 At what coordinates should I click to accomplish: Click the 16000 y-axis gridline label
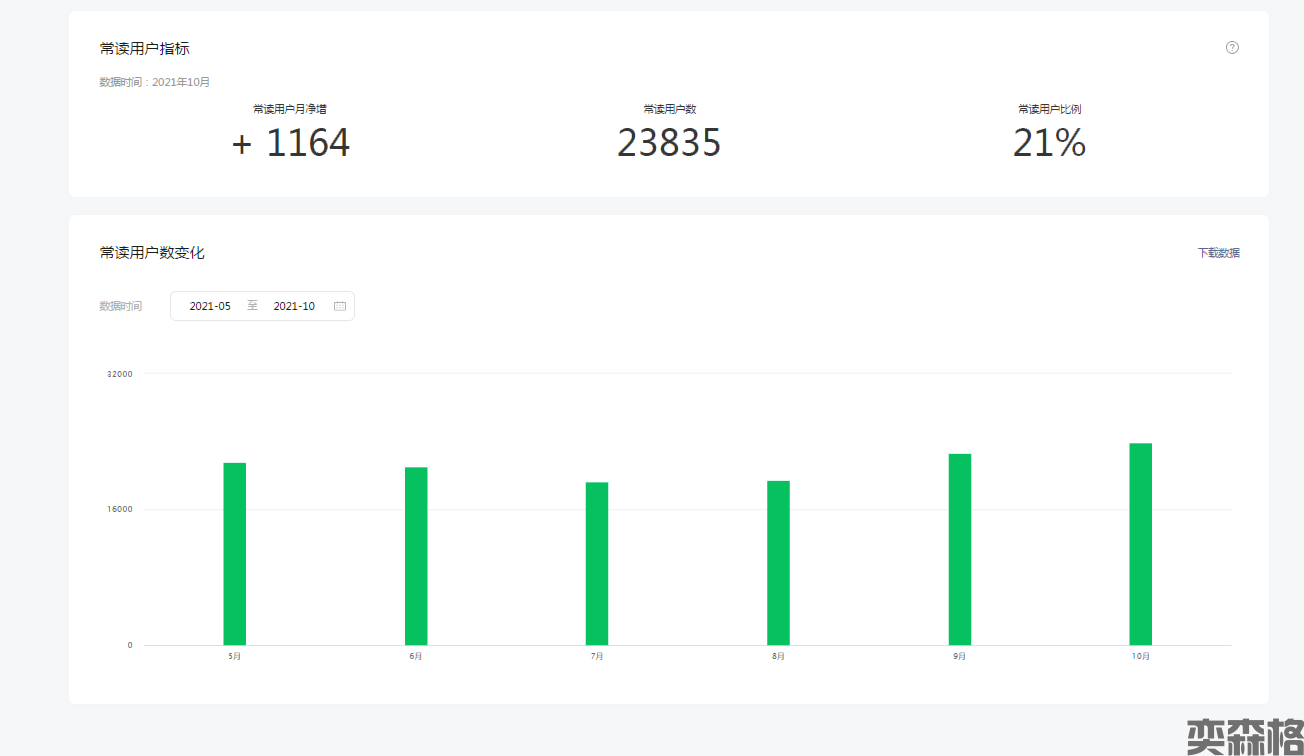(x=120, y=509)
